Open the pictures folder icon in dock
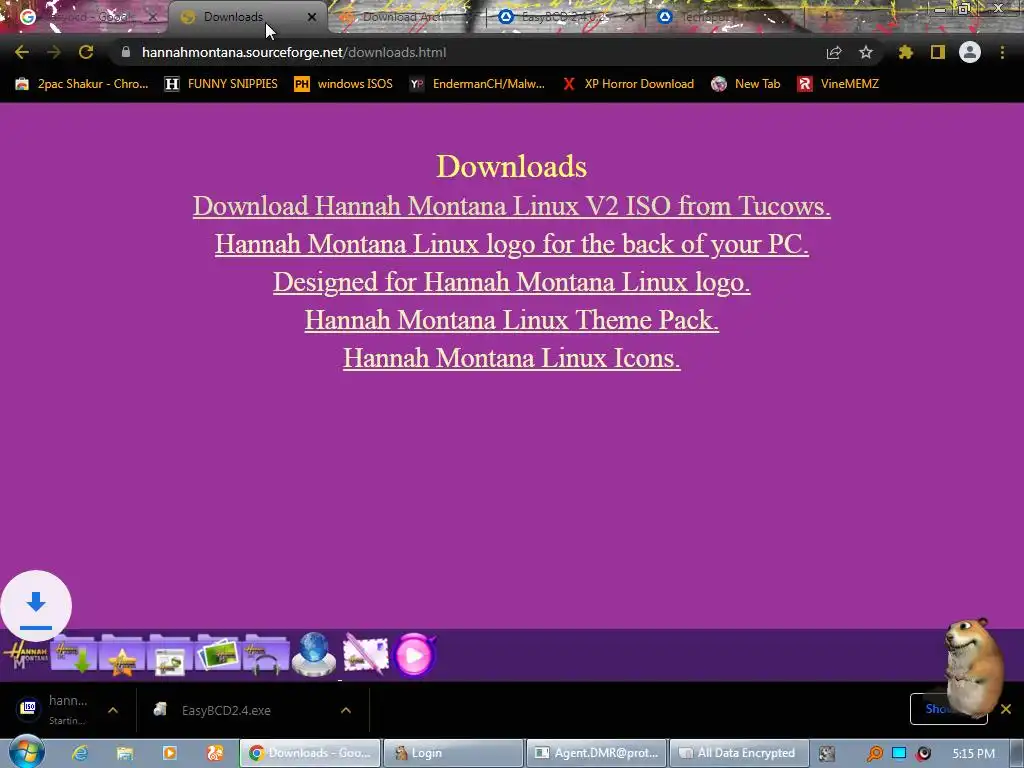1024x768 pixels. 219,654
